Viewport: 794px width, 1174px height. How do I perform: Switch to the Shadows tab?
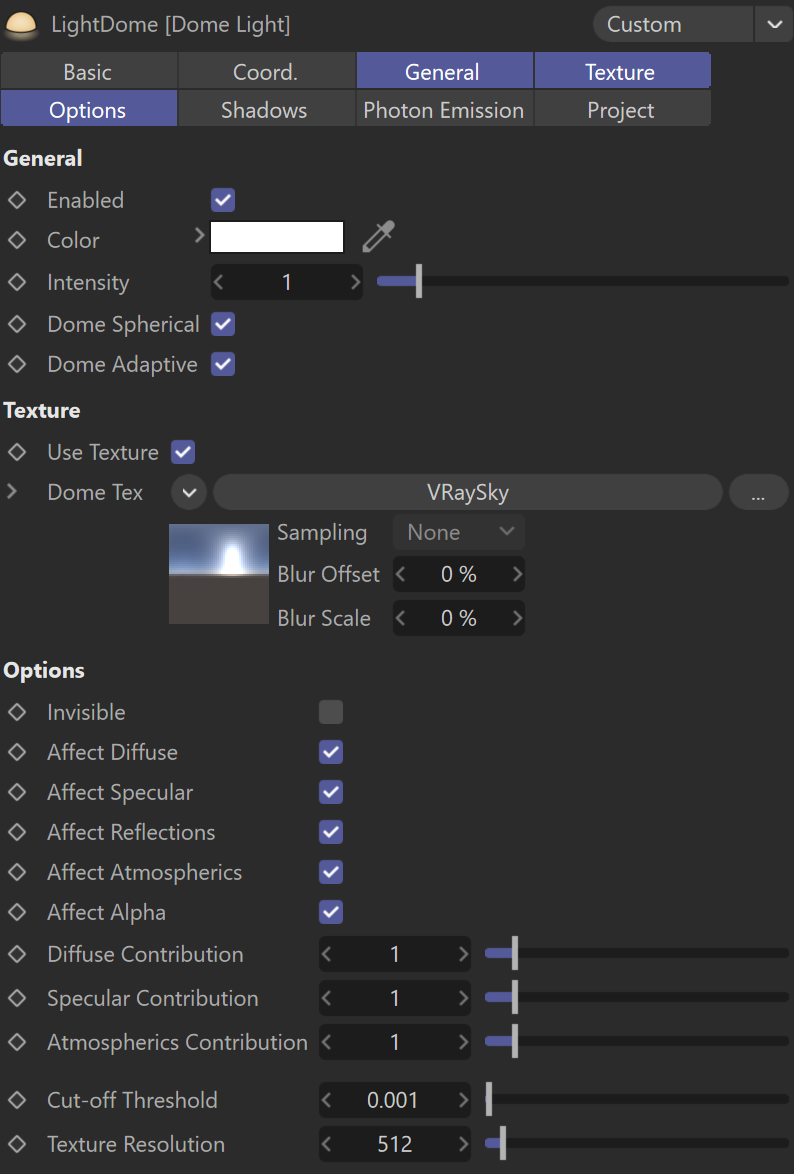click(x=264, y=110)
